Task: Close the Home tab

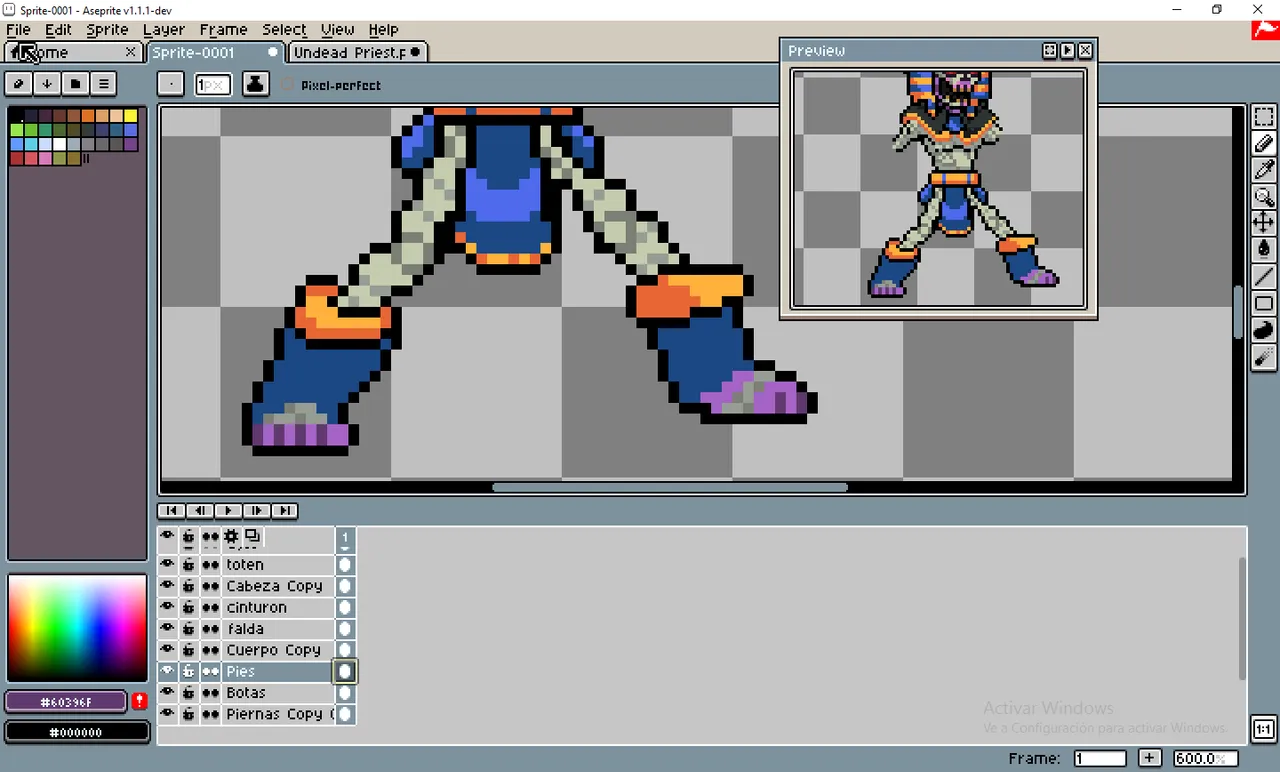Action: 130,52
